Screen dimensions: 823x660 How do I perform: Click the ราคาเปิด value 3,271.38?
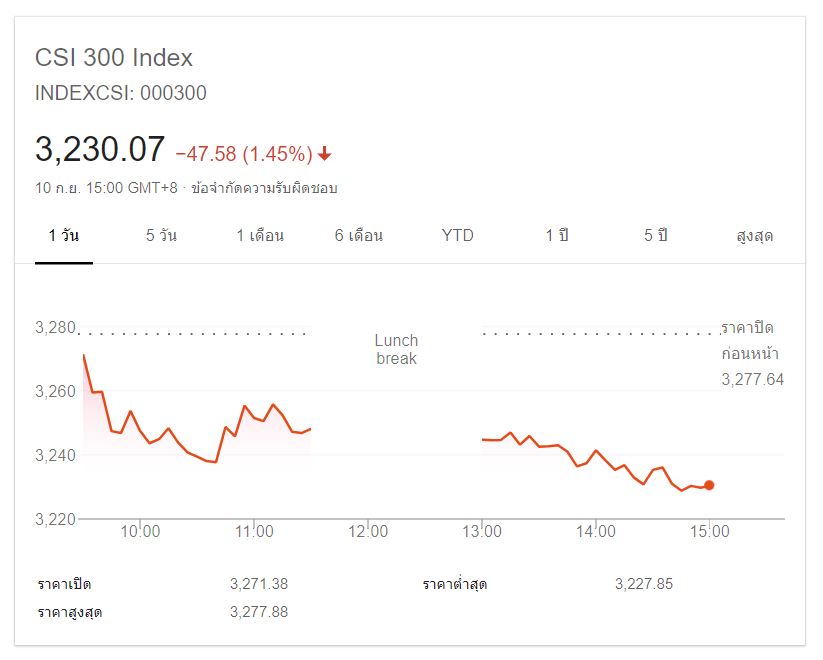pos(259,584)
